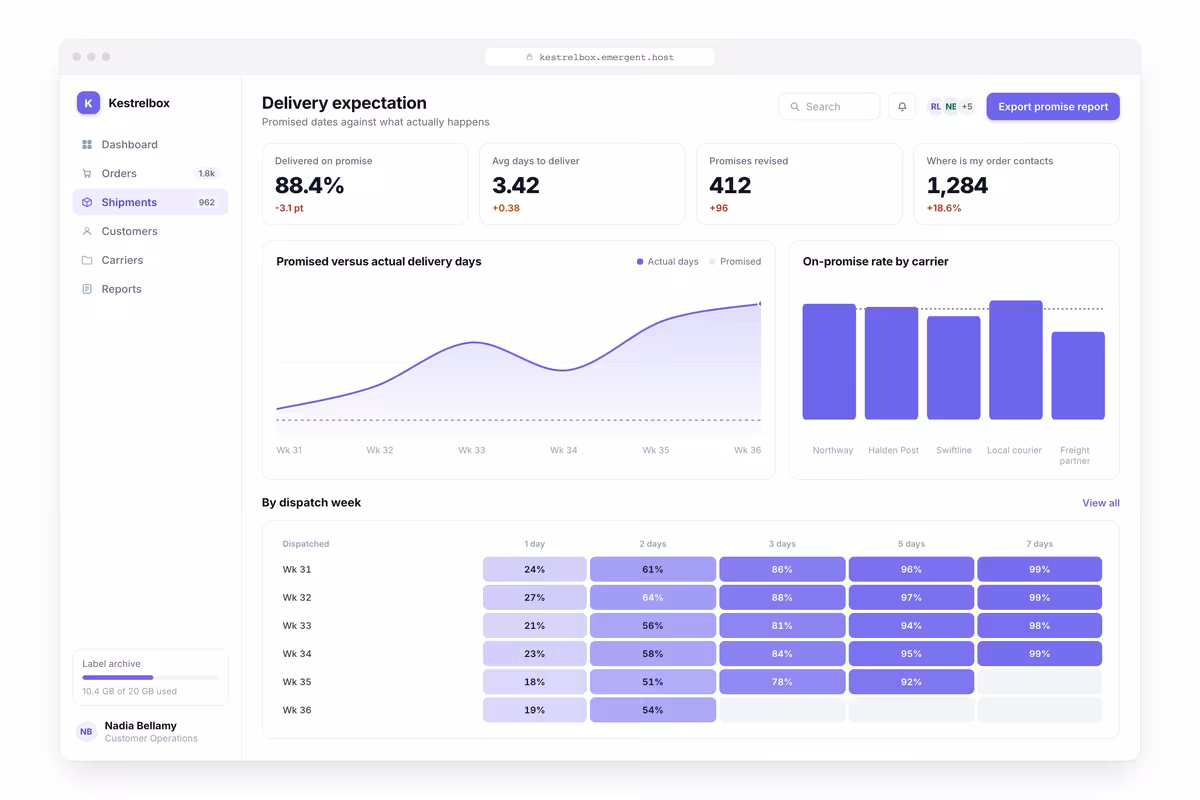Click the NB user avatar
Image resolution: width=1200 pixels, height=800 pixels.
(87, 732)
